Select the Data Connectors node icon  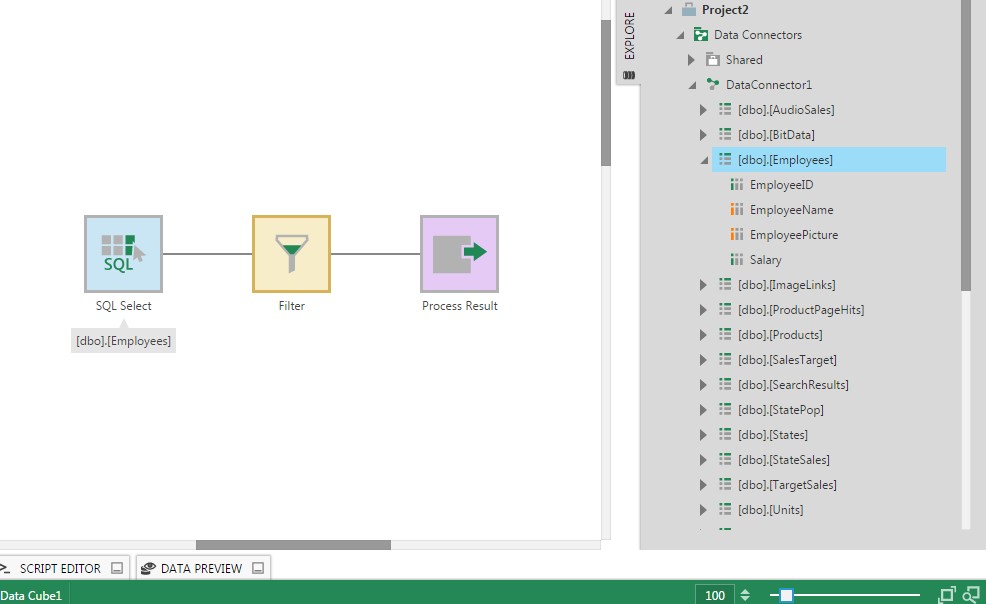pos(700,34)
